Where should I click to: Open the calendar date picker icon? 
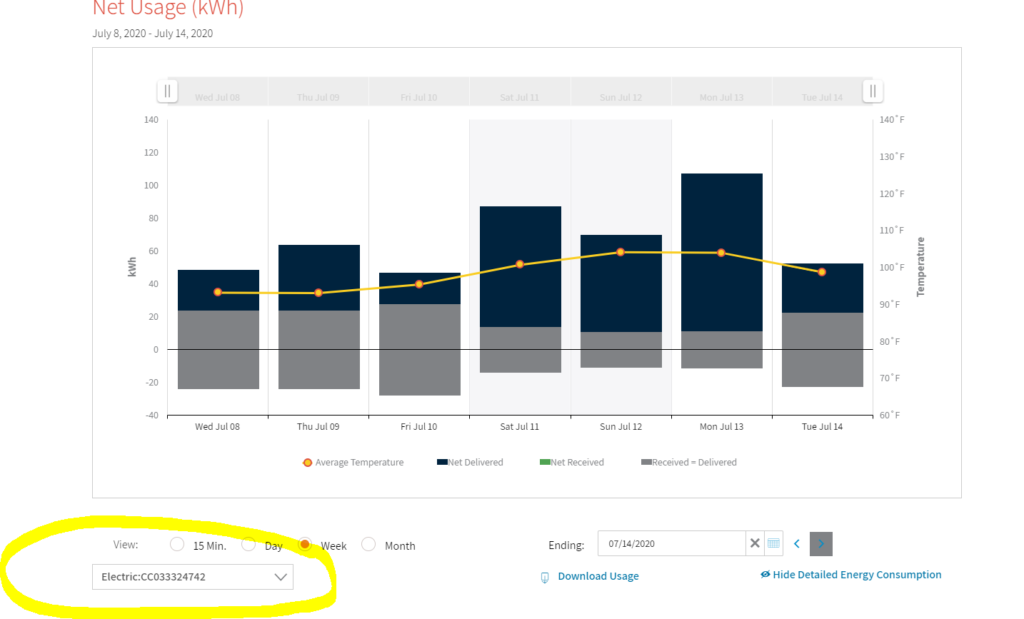click(x=773, y=544)
